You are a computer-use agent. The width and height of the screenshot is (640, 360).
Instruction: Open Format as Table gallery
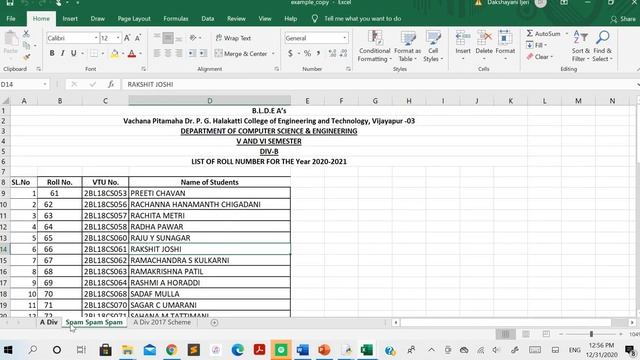[407, 46]
